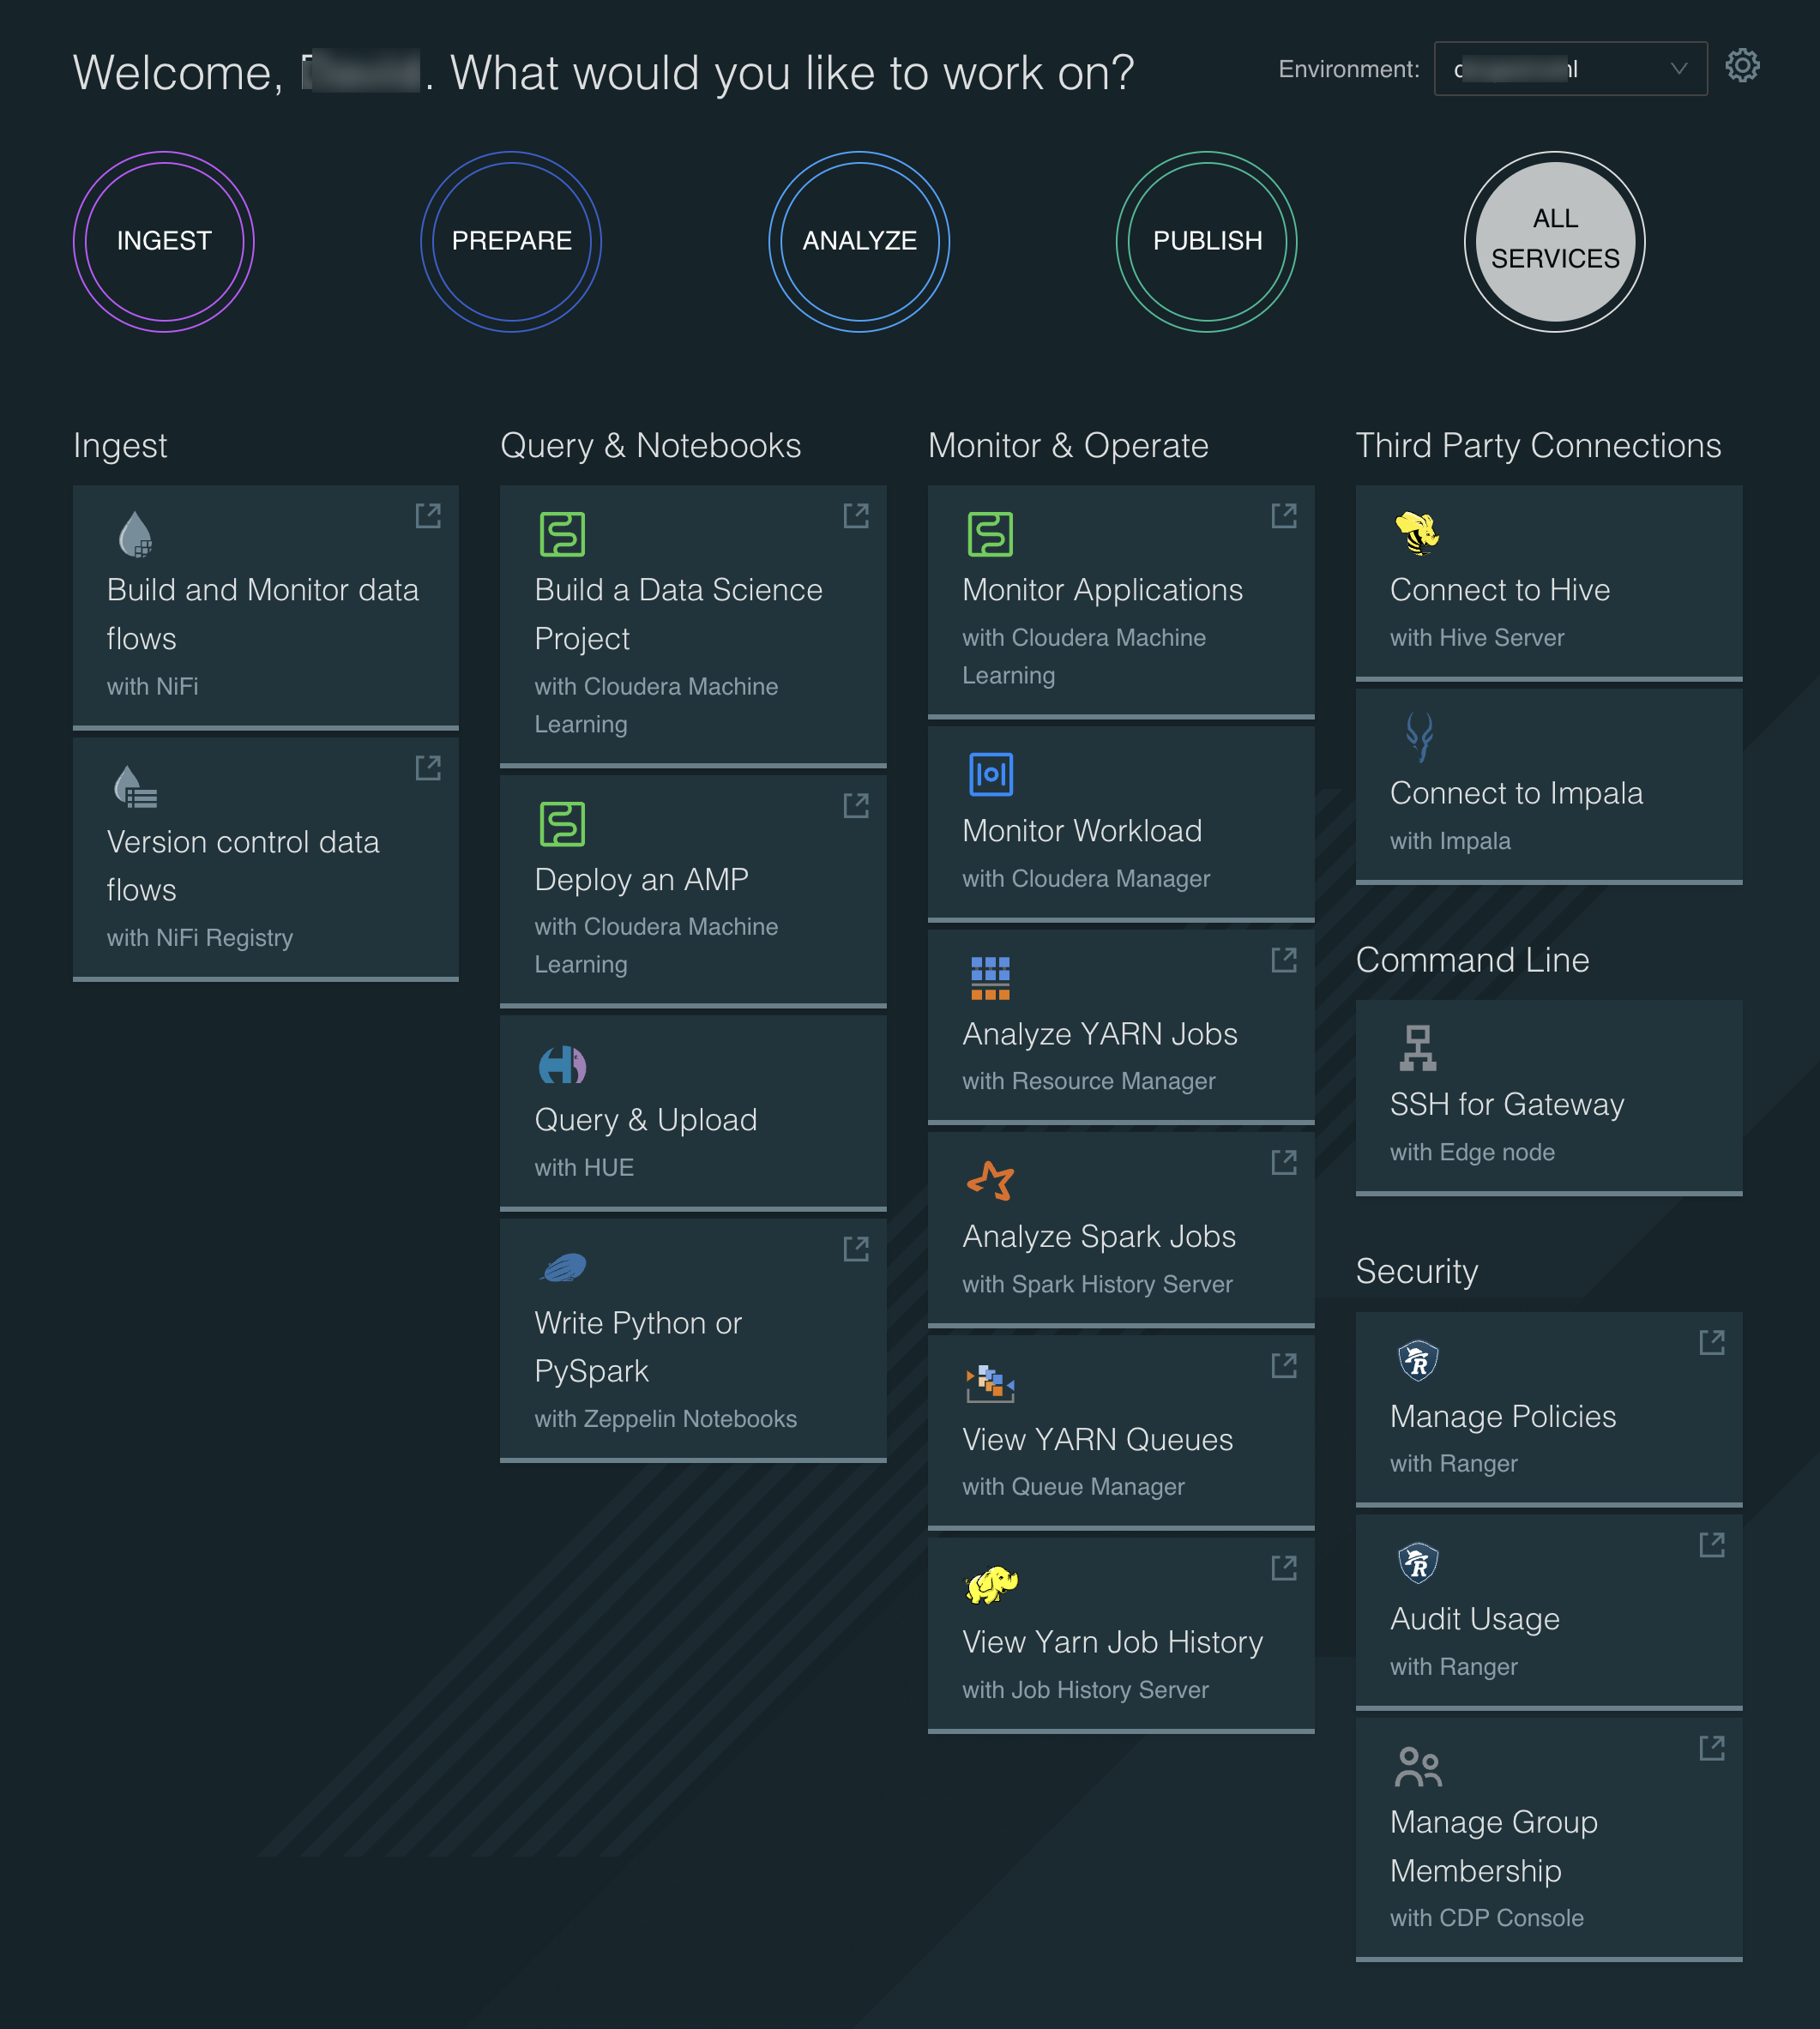Open external link on Build and Monitor data flows
Screen dimensions: 1820x2029
tap(428, 516)
